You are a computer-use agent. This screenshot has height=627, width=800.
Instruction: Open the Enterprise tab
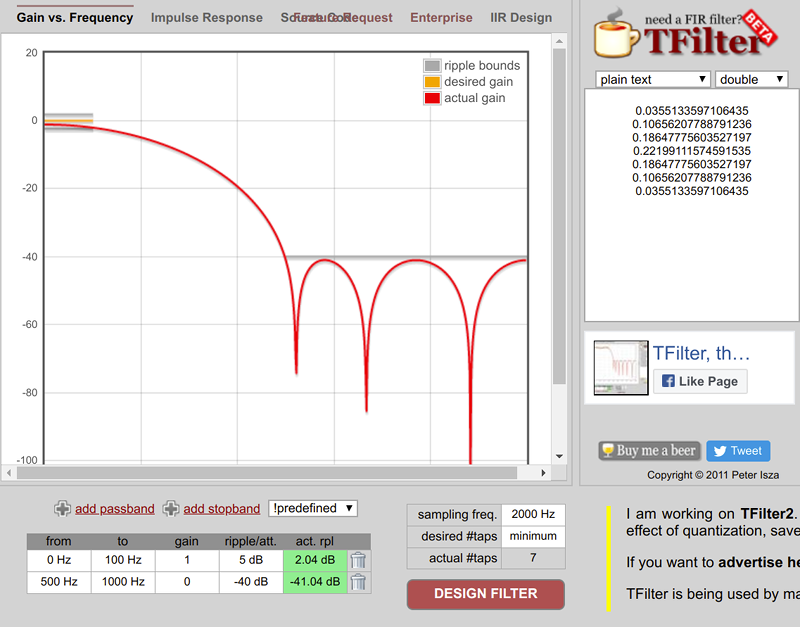[440, 17]
